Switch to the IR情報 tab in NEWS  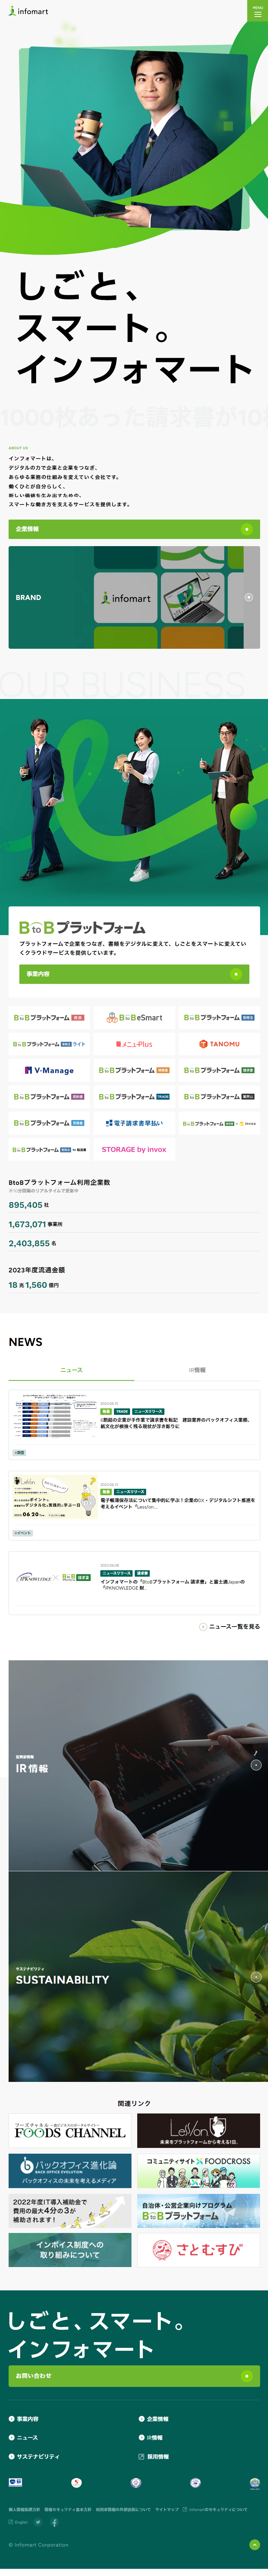pos(197,1370)
